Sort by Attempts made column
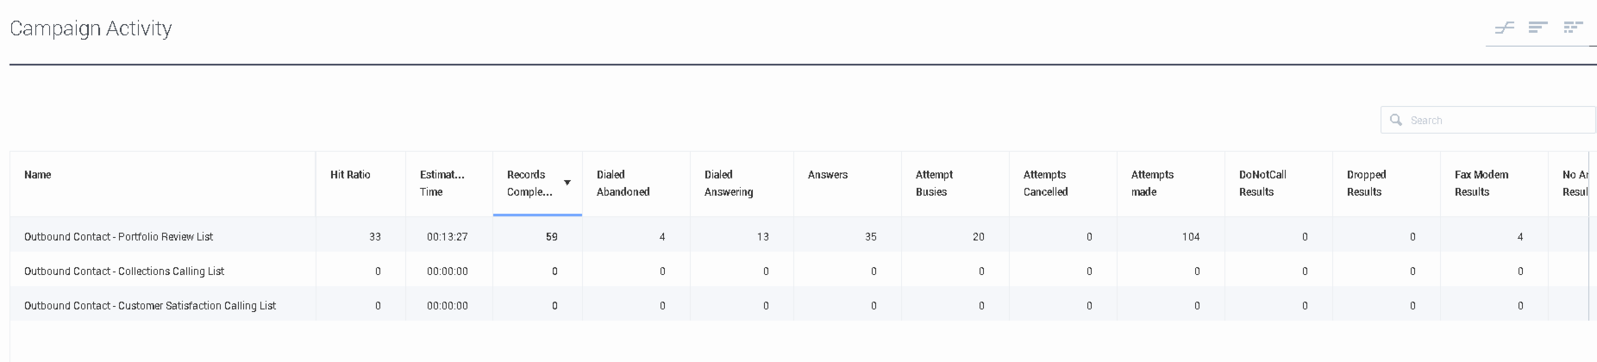The height and width of the screenshot is (362, 1597). (1152, 183)
